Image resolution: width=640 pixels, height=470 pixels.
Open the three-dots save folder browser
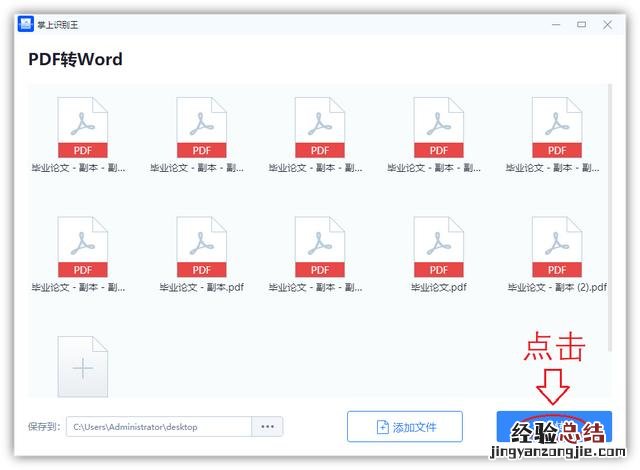pos(267,427)
